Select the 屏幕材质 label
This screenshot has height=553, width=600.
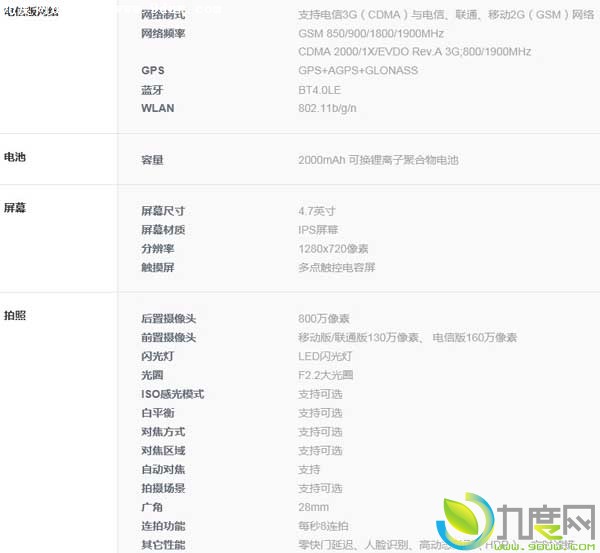coord(163,230)
